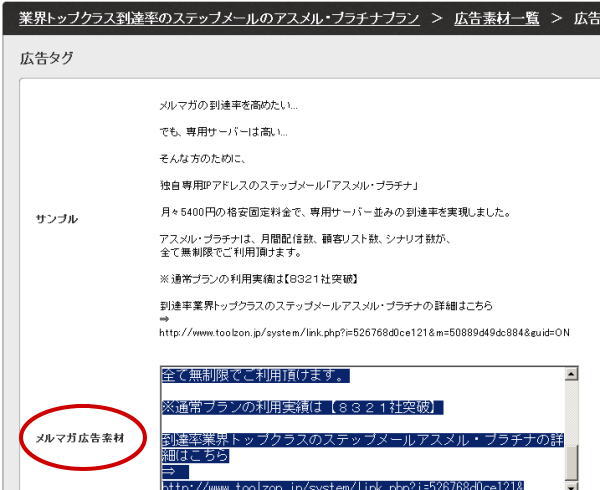Click the line アスメル・プラチナは、月間配信数
Screen dimensions: 600x490
[x=305, y=239]
